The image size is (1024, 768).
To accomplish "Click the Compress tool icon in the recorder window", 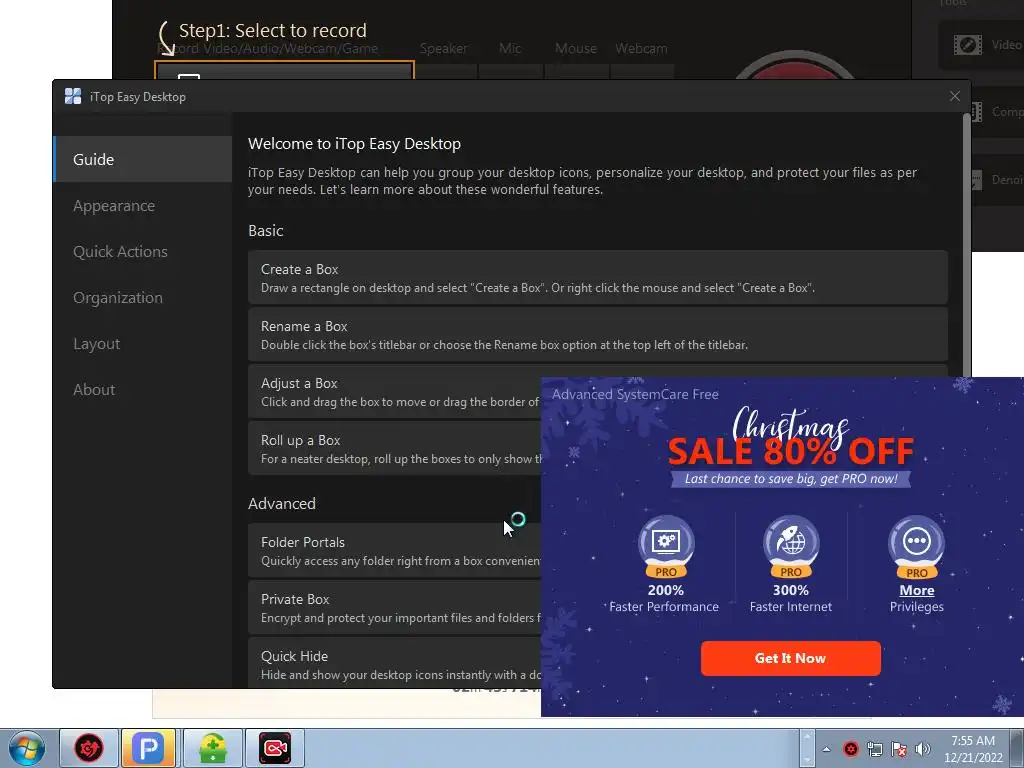I will [976, 112].
